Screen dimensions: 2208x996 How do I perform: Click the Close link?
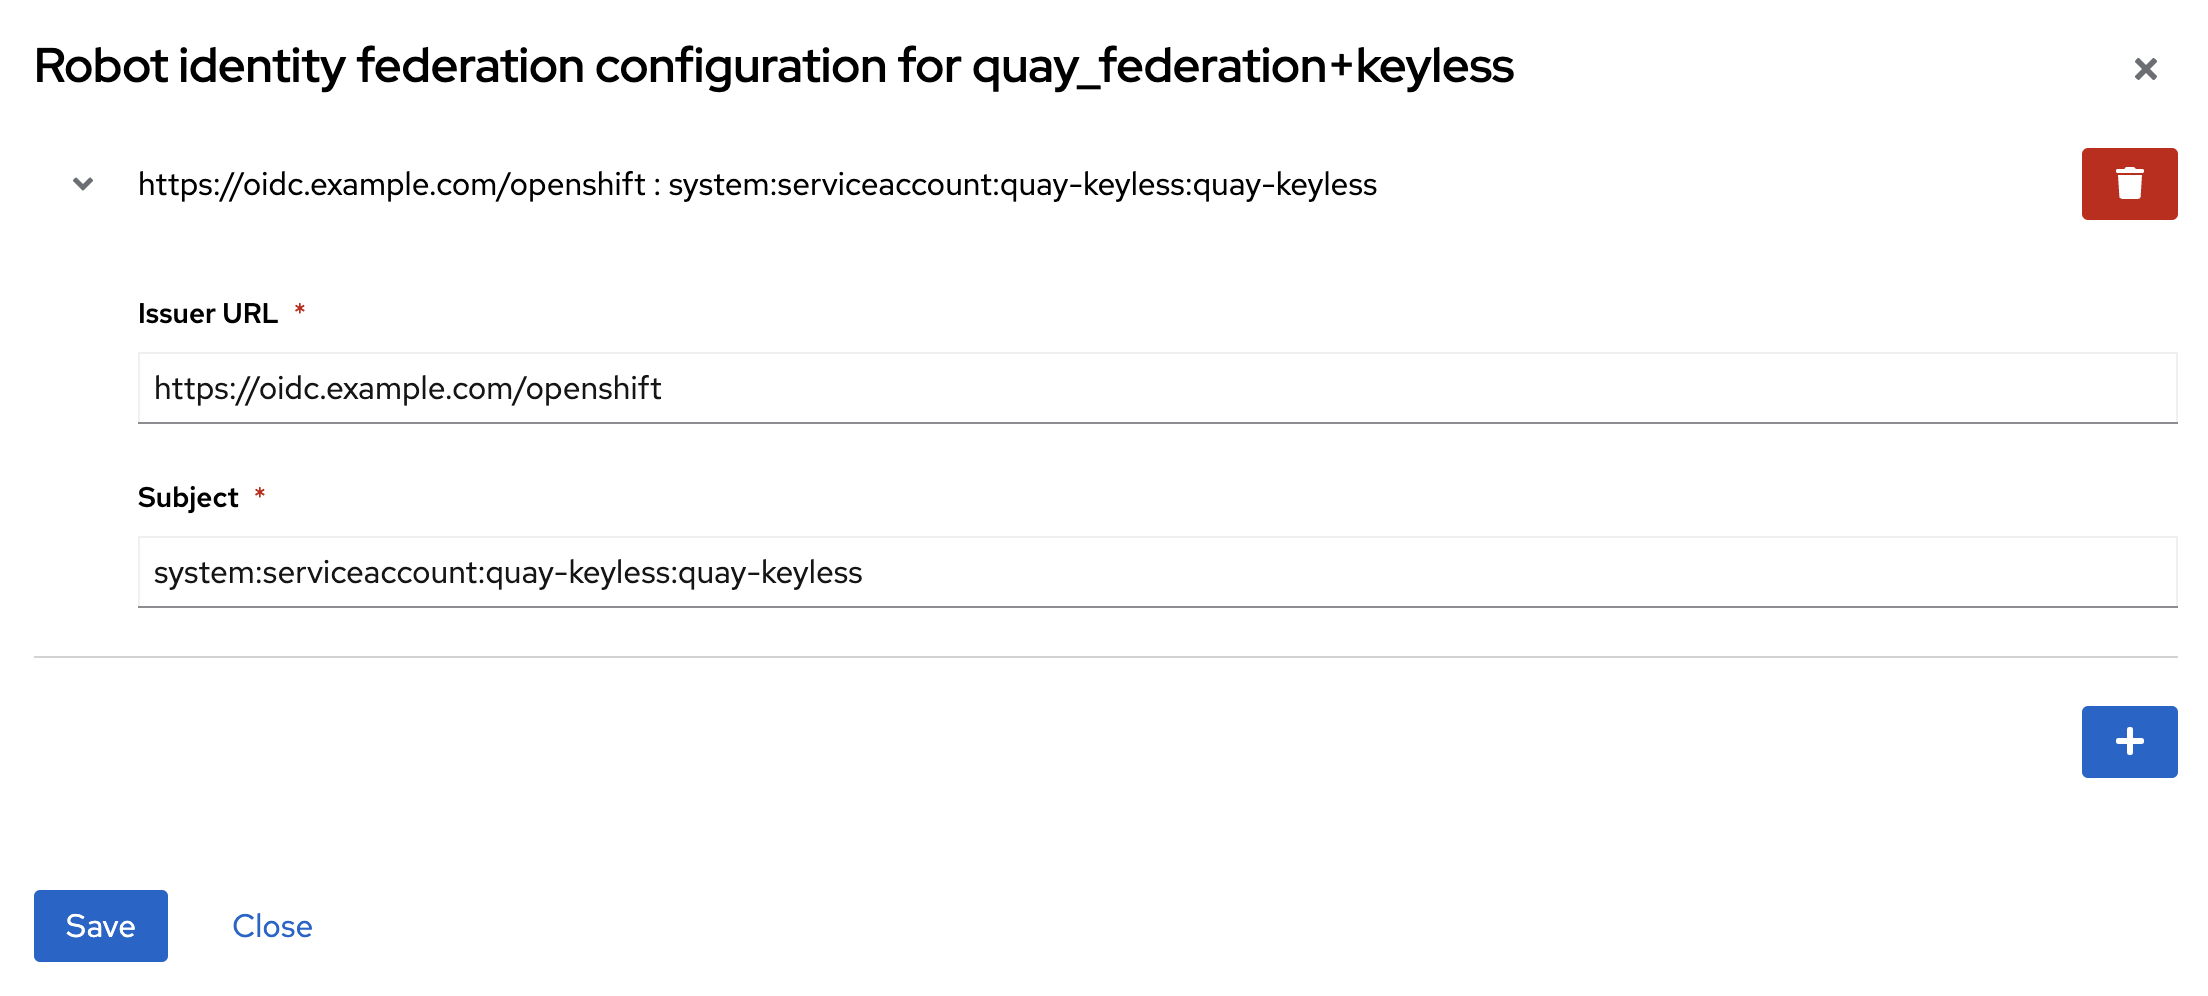coord(272,926)
